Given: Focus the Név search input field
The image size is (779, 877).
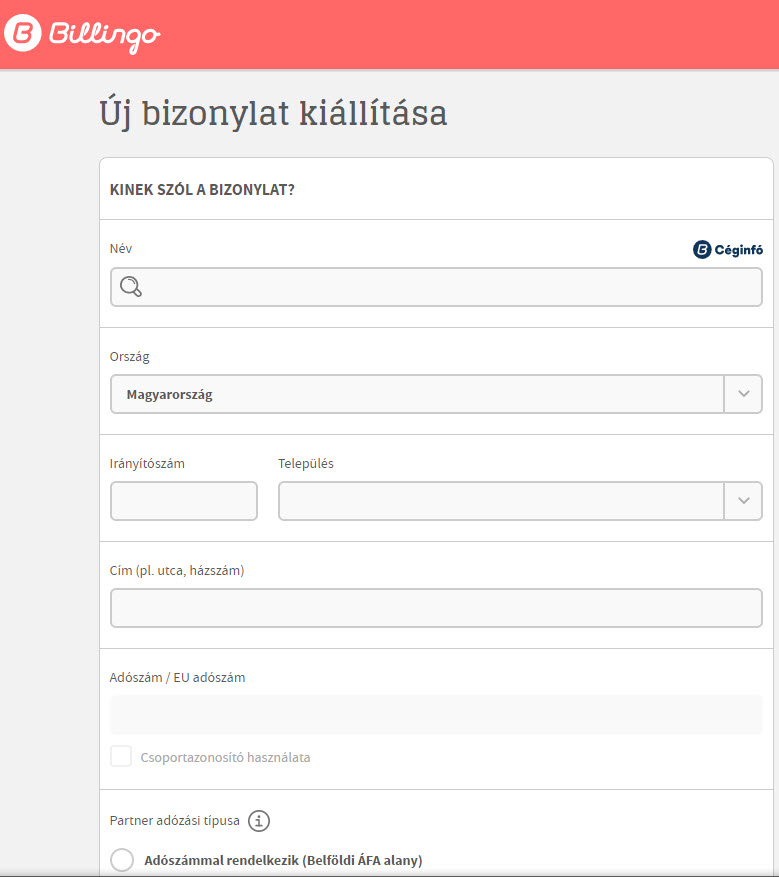Looking at the screenshot, I should [436, 287].
